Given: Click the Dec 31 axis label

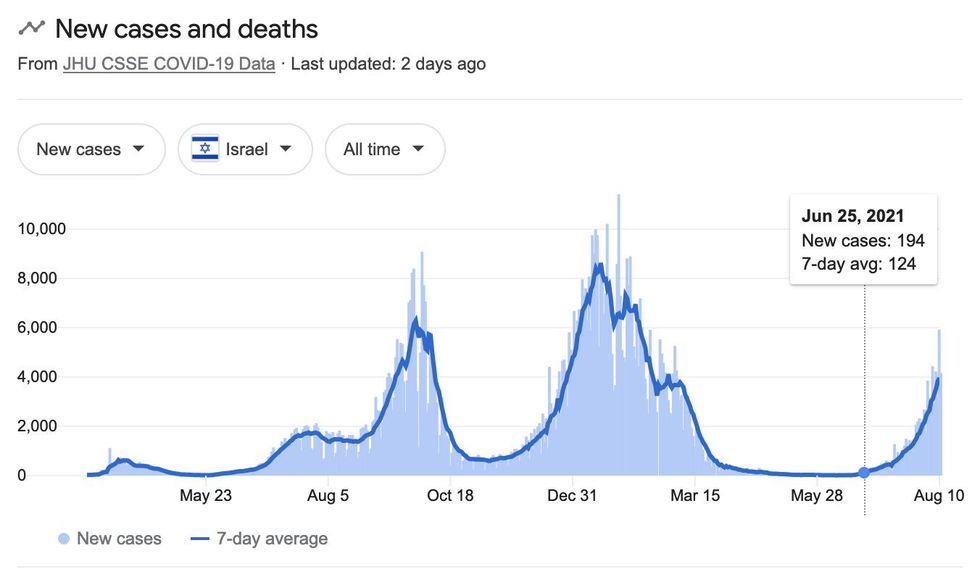Looking at the screenshot, I should [573, 496].
